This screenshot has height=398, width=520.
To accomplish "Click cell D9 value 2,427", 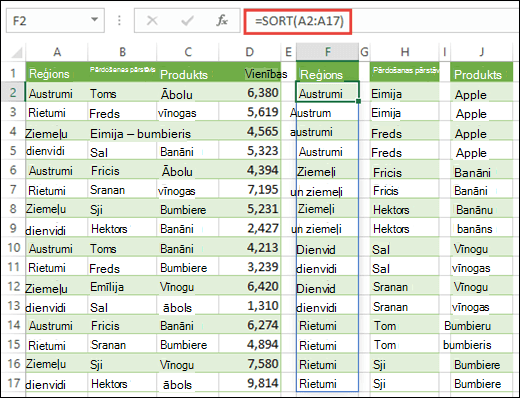I will pyautogui.click(x=249, y=228).
